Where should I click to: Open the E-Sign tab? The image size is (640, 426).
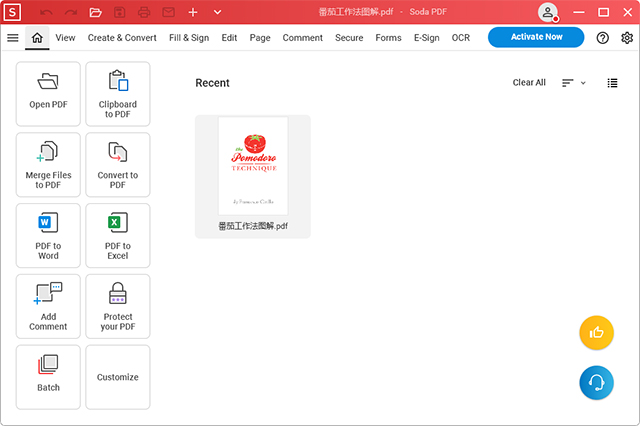pos(426,38)
